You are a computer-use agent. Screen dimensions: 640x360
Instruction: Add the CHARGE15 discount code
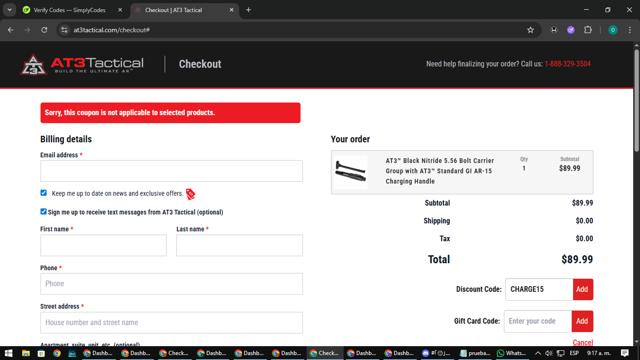[x=583, y=289]
